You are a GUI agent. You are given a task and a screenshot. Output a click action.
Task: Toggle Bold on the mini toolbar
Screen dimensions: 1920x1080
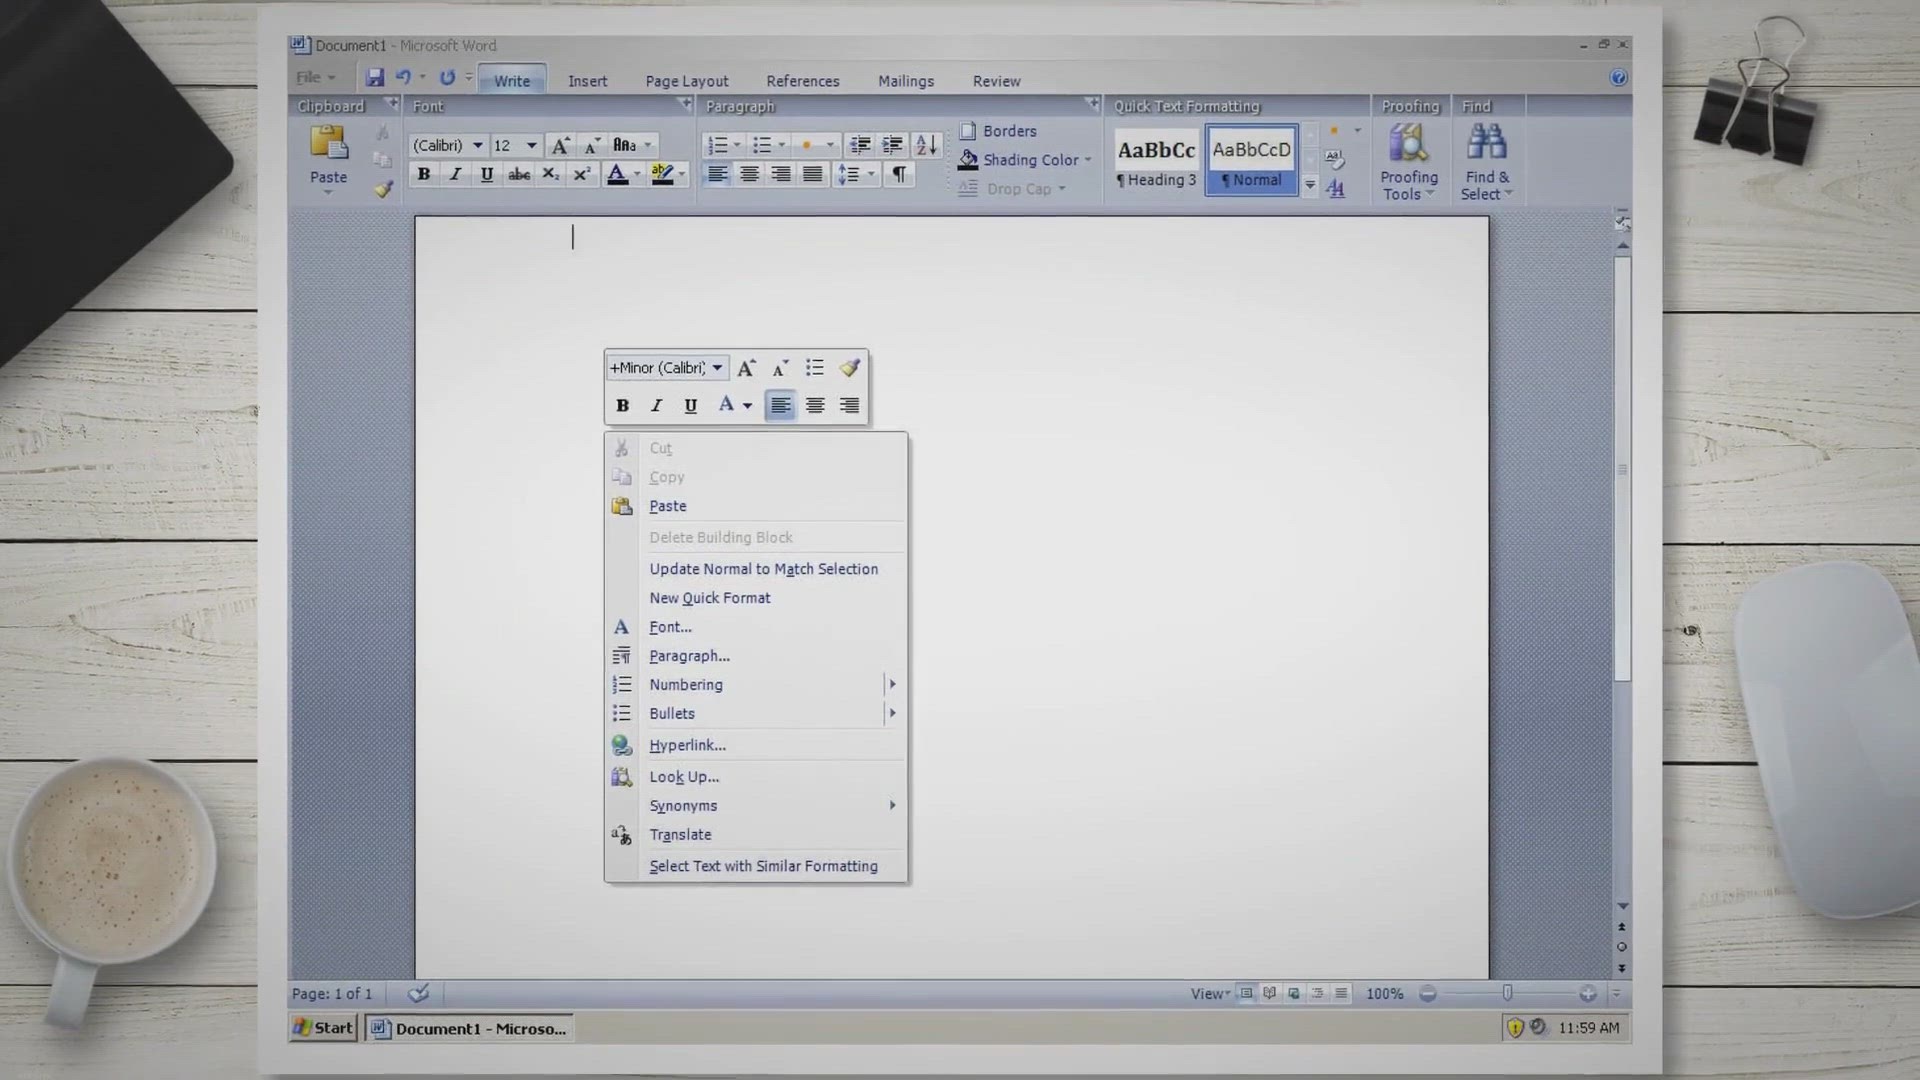coord(623,406)
